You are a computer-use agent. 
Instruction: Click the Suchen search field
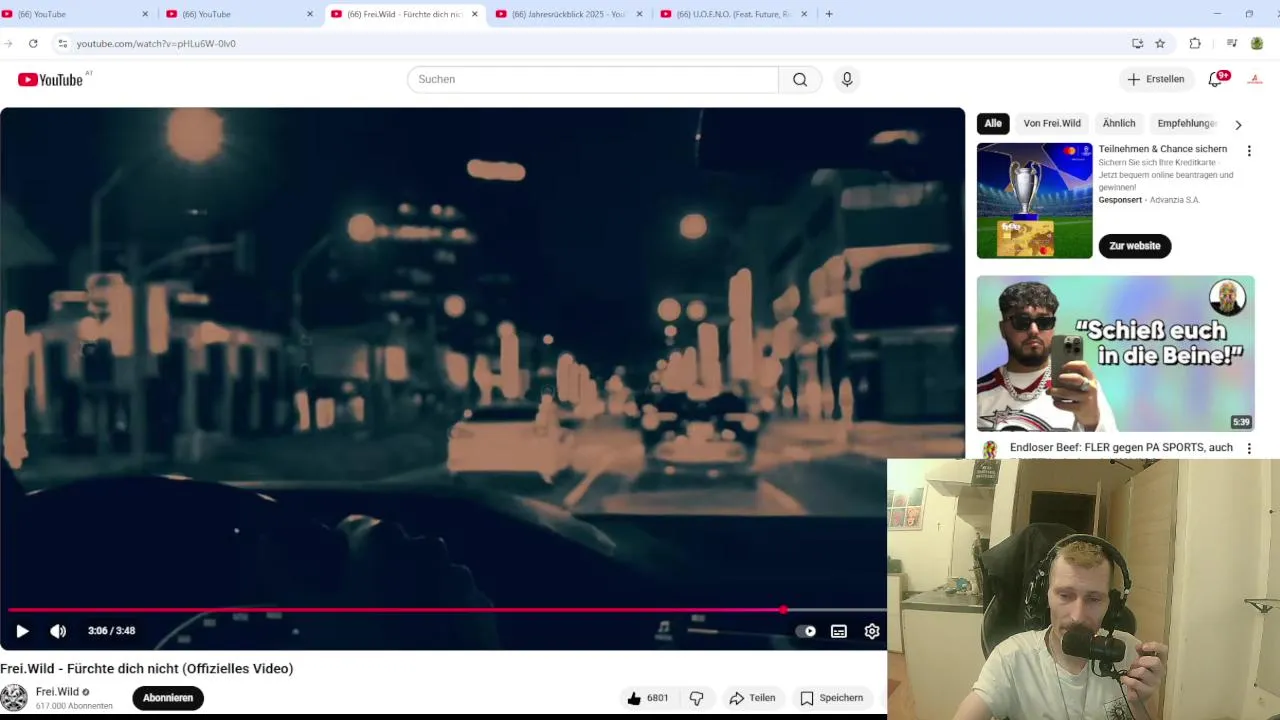pyautogui.click(x=592, y=79)
